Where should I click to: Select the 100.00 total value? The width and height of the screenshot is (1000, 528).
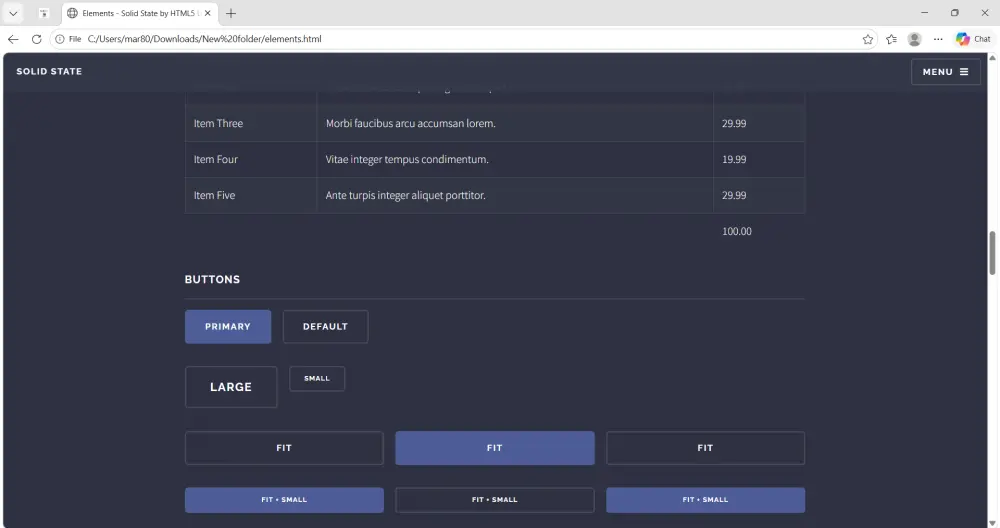(x=737, y=231)
